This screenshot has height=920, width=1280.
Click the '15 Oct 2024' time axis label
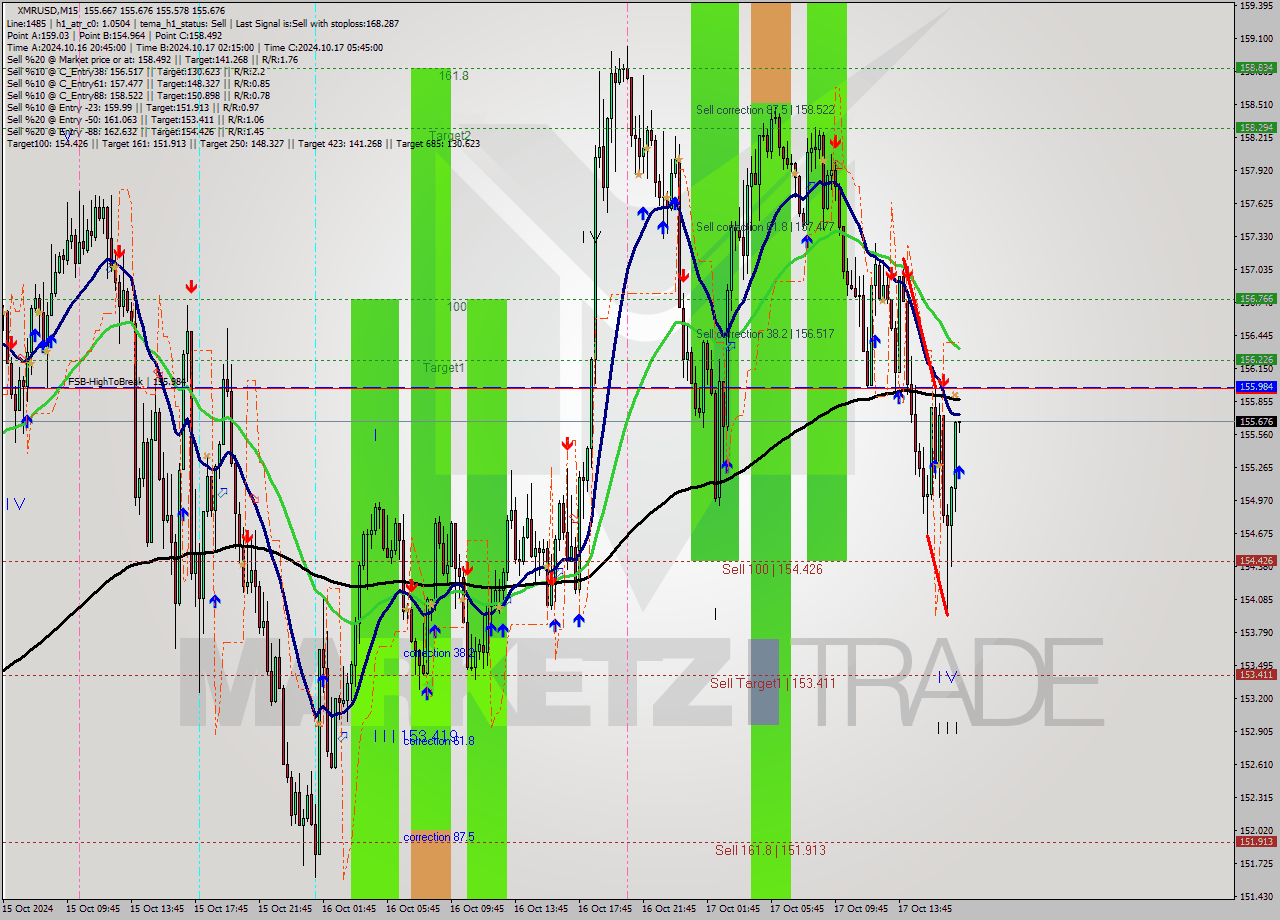point(27,909)
